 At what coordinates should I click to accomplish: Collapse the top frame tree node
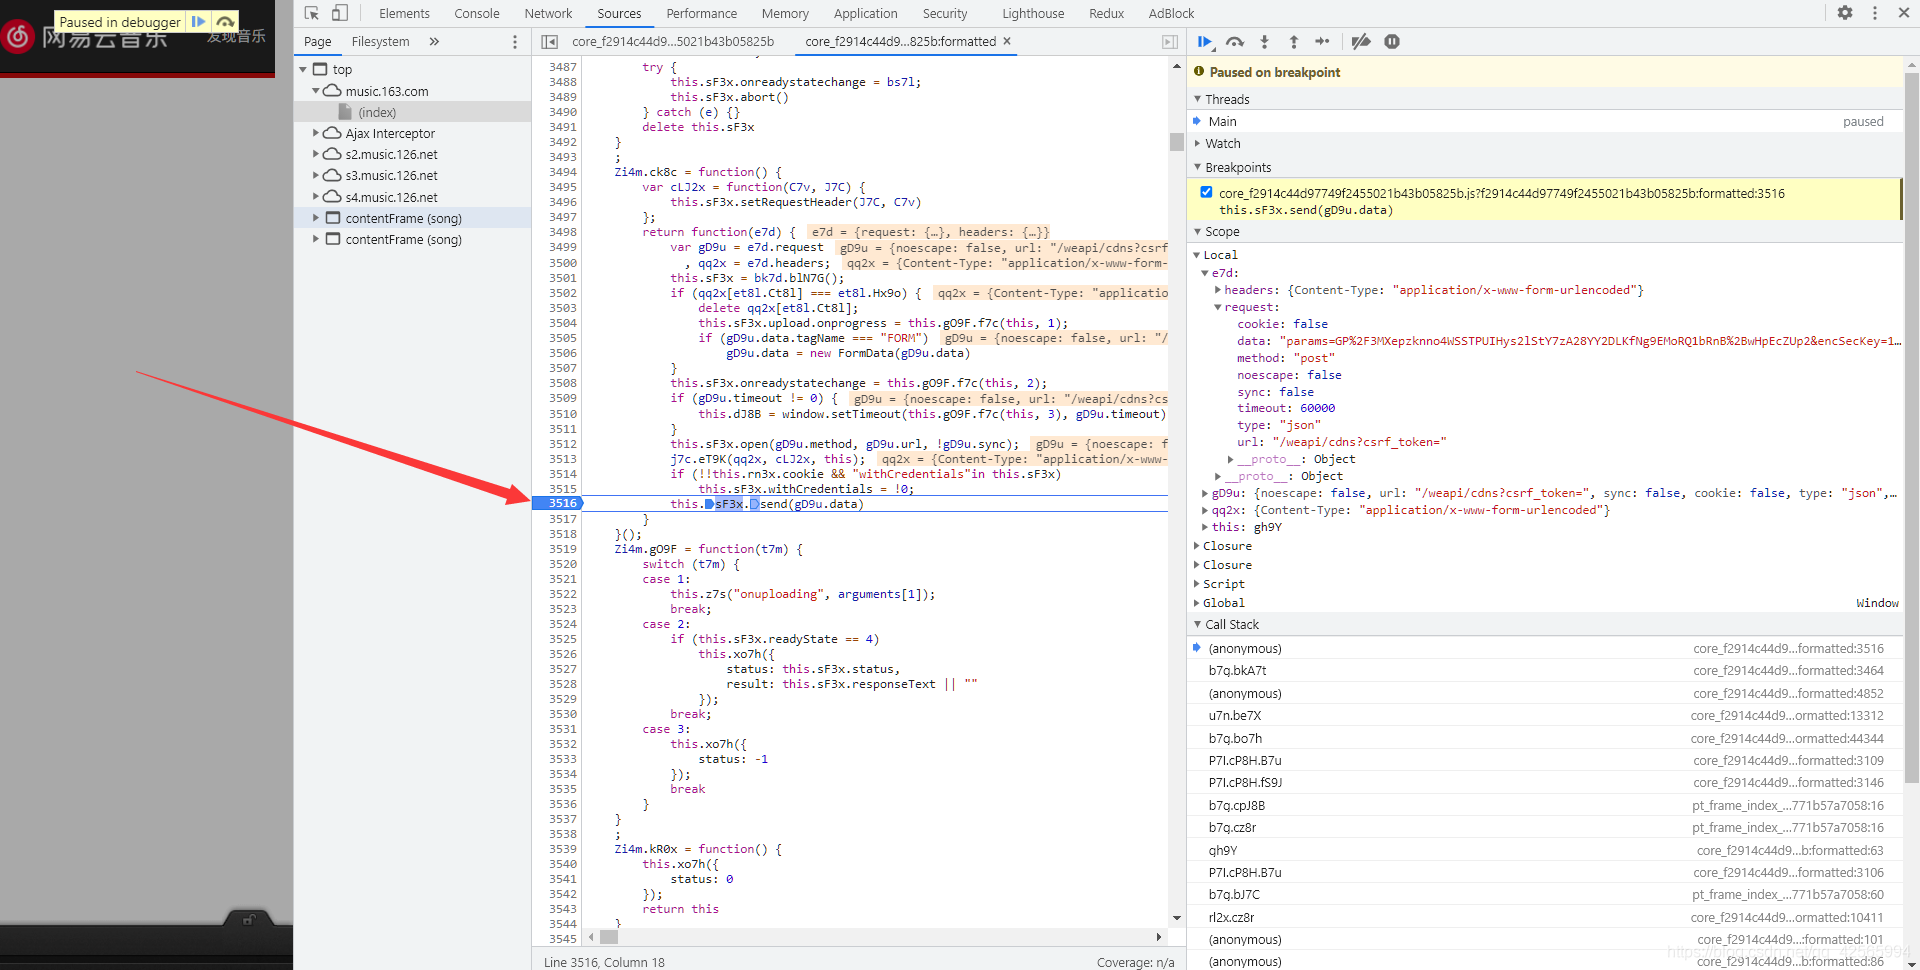(303, 69)
